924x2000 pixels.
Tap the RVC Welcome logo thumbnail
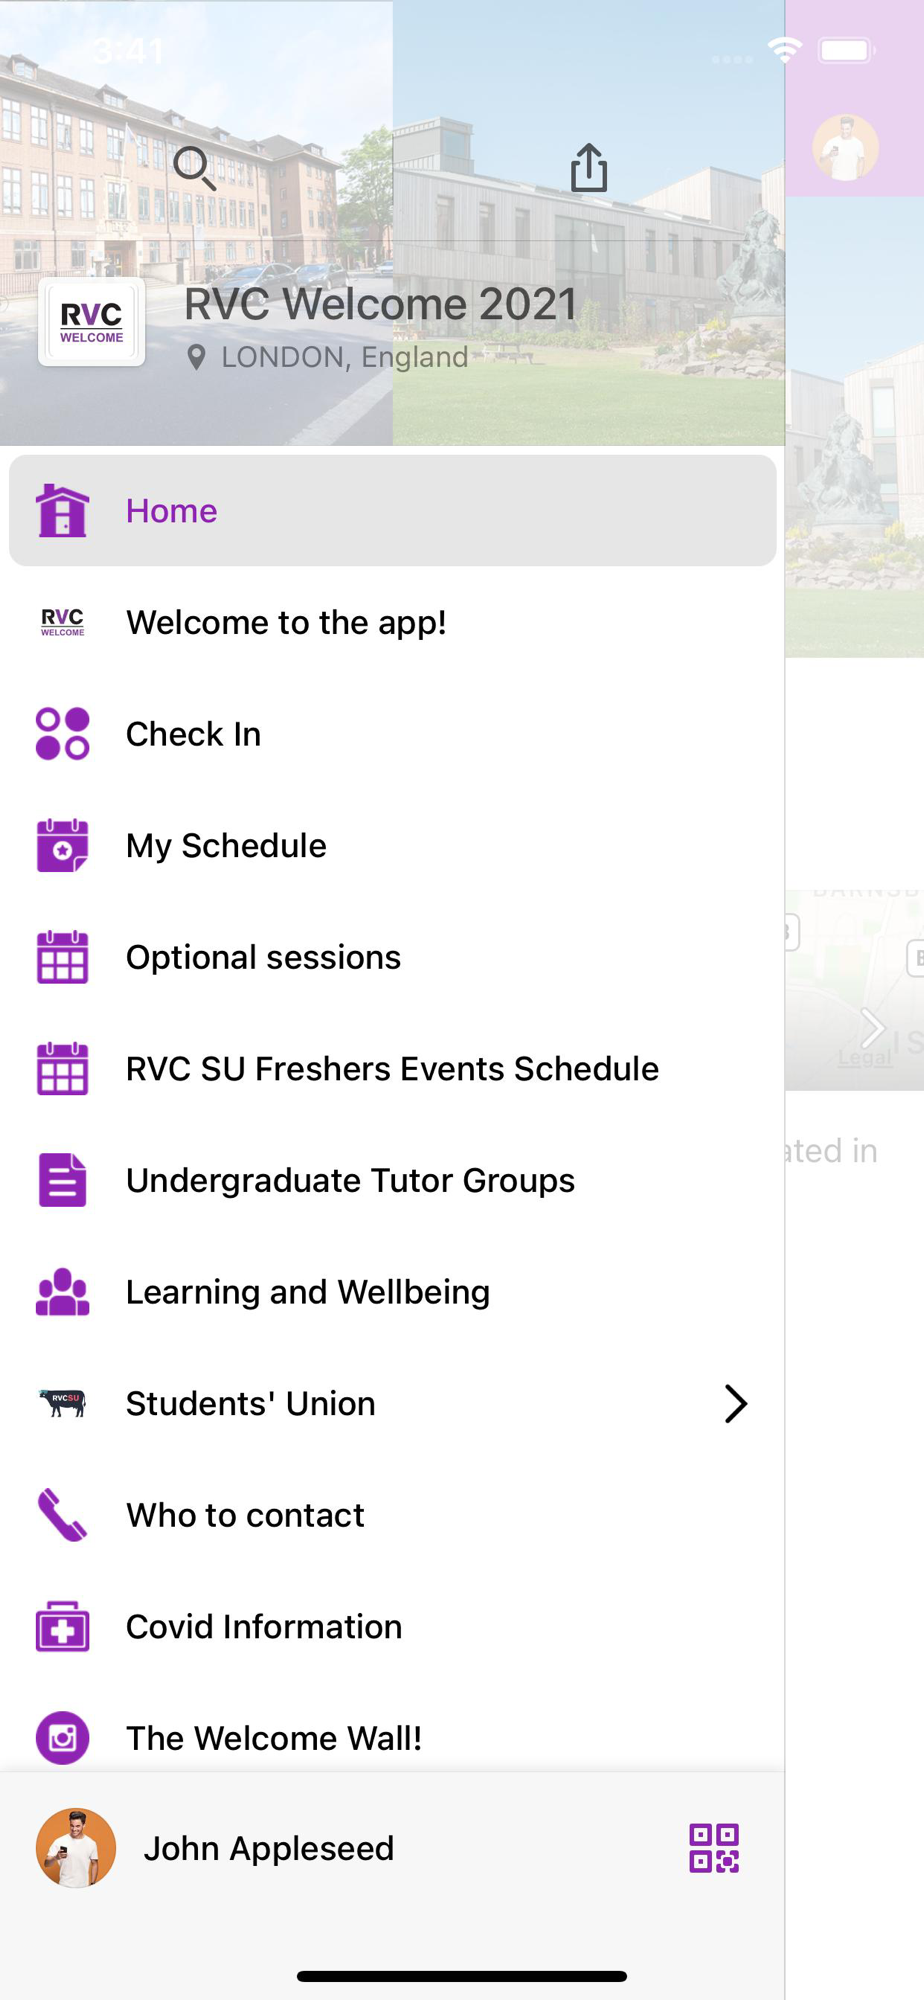(91, 322)
